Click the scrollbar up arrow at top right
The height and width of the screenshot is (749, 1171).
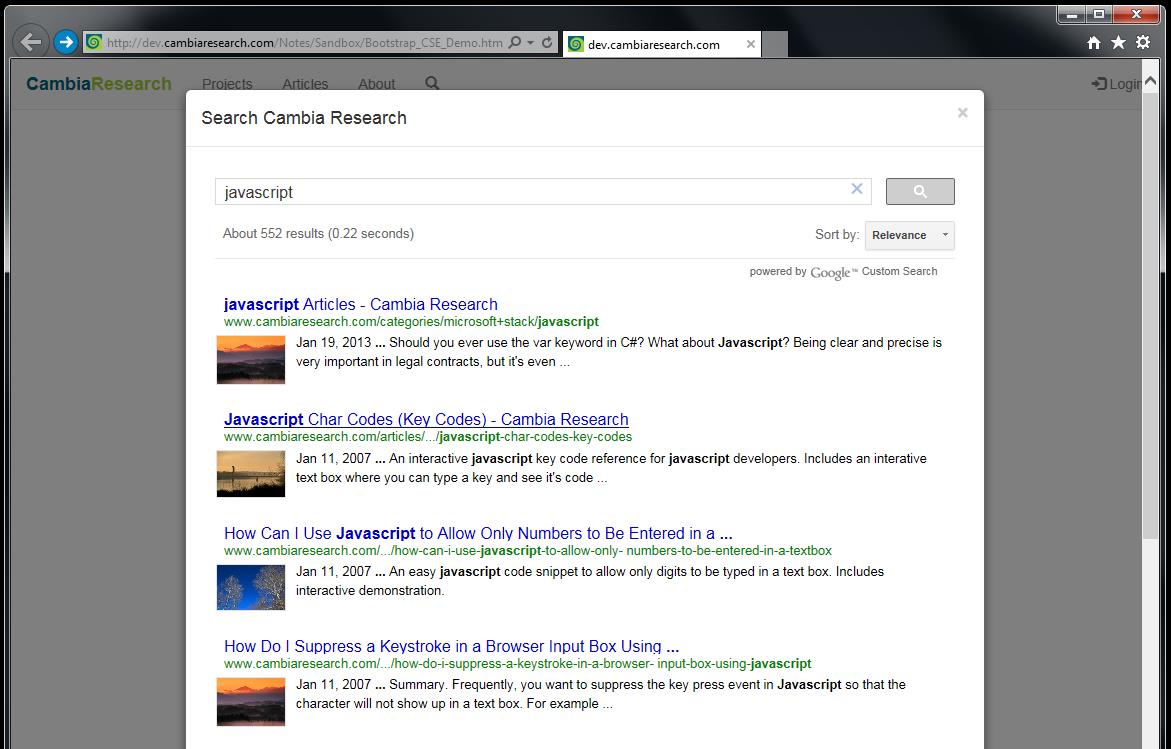(x=1150, y=82)
